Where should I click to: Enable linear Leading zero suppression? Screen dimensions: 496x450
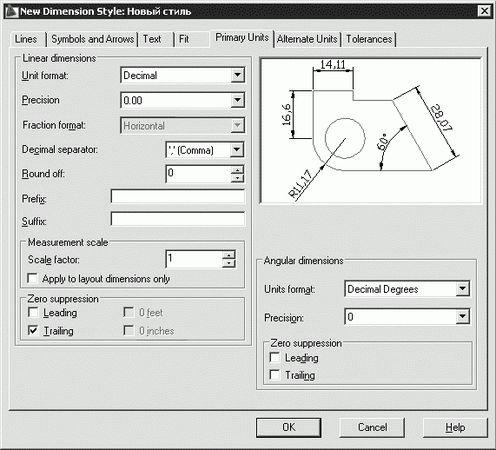click(33, 312)
